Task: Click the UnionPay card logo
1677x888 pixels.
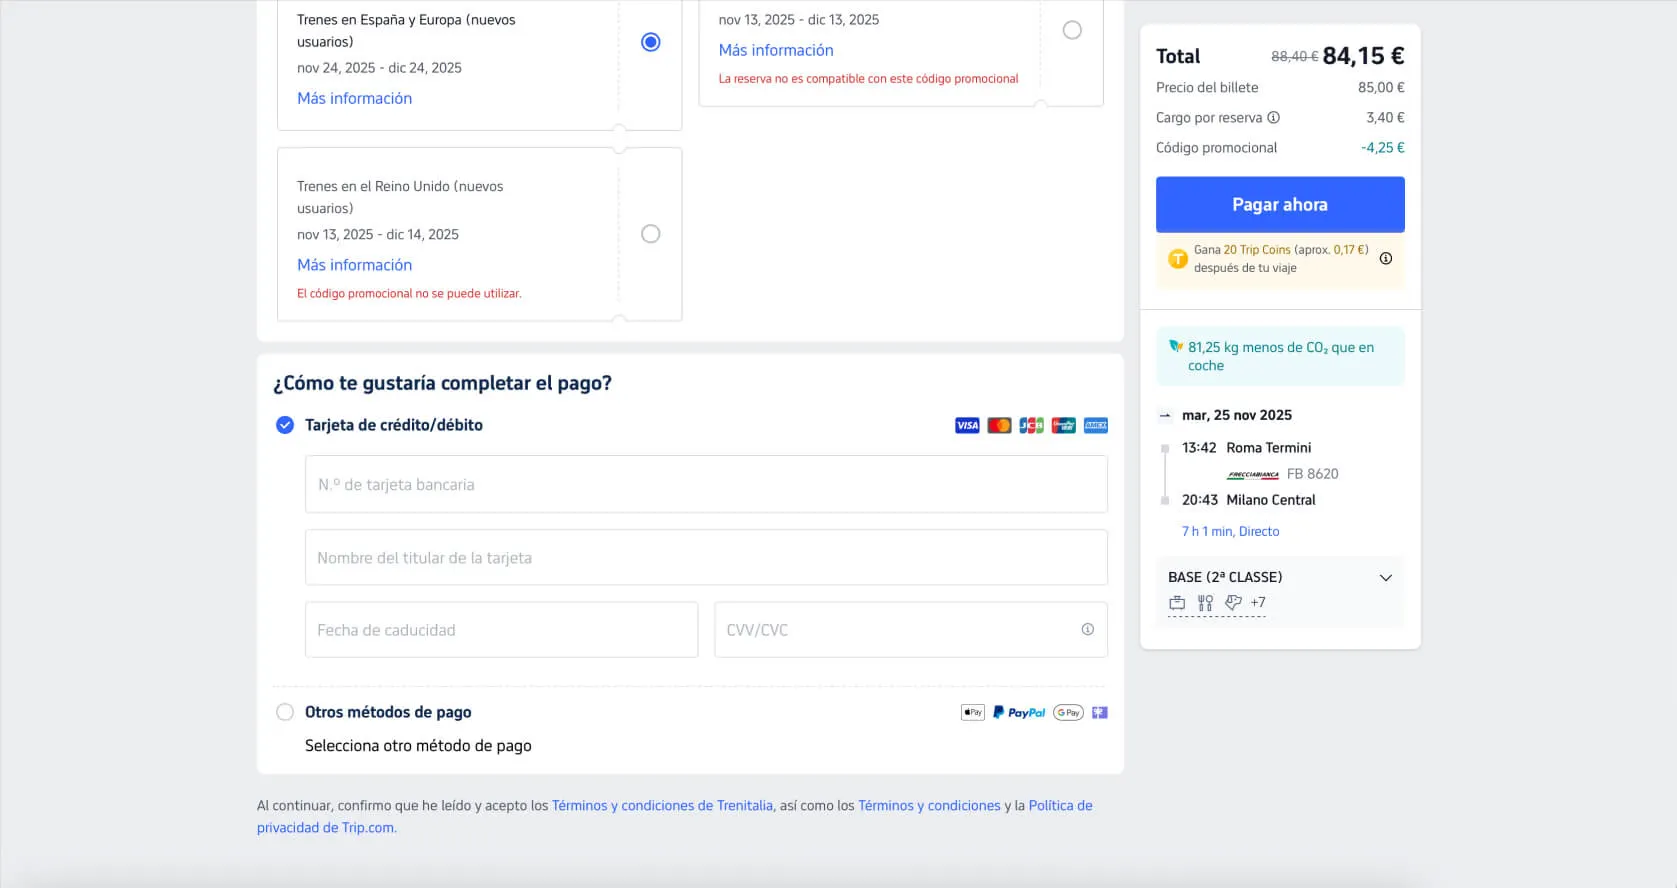Action: click(x=1064, y=426)
